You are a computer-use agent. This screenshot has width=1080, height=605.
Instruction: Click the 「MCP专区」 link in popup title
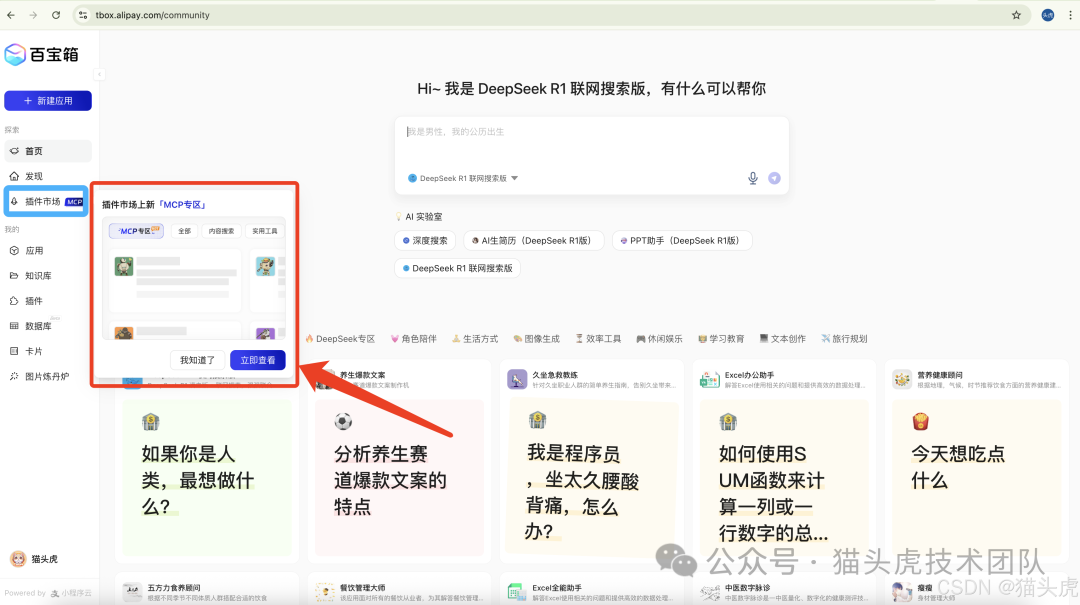[182, 205]
